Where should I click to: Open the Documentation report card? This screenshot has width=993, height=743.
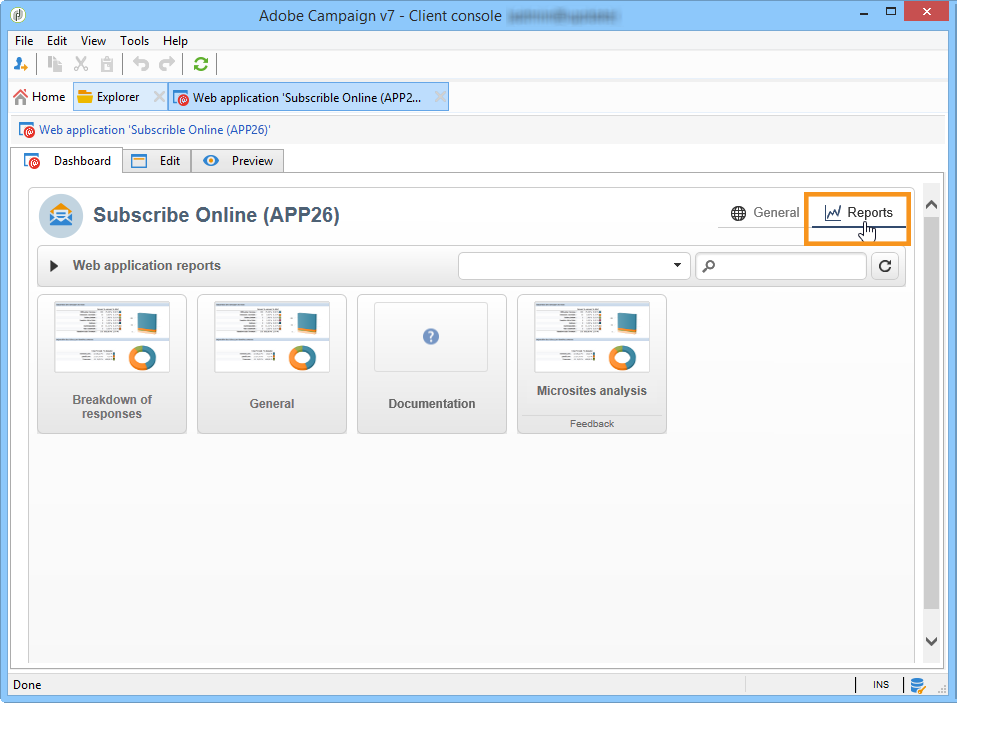tap(432, 364)
